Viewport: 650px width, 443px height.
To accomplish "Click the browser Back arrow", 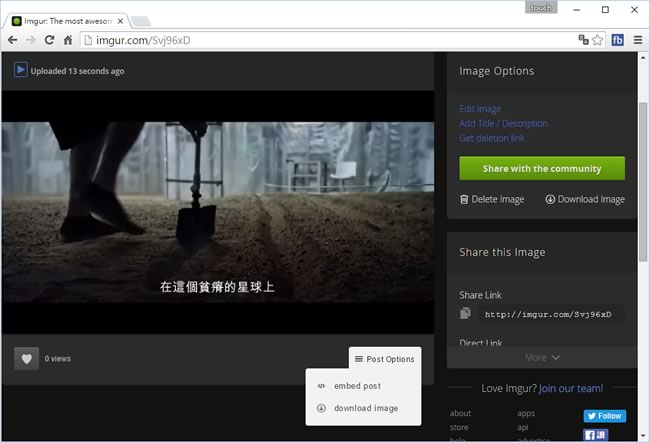I will tap(12, 40).
